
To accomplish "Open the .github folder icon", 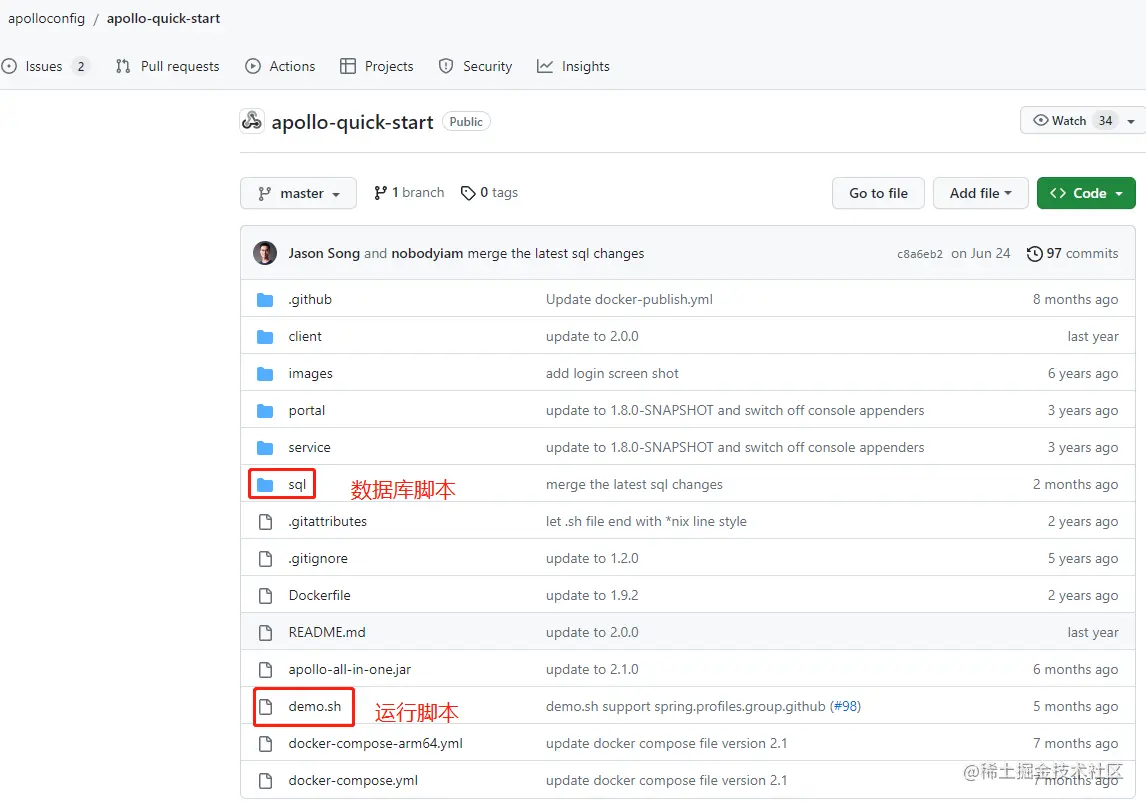I will (x=265, y=300).
